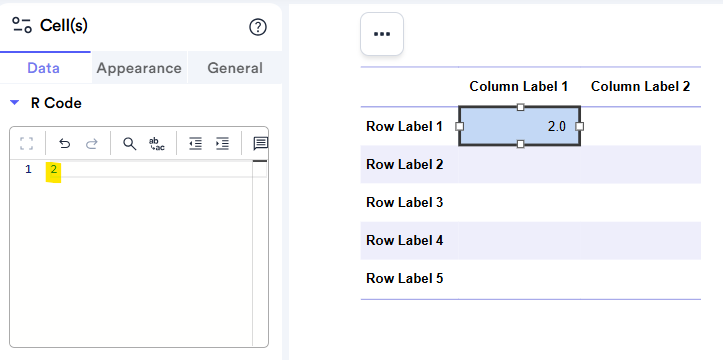Screen dimensions: 723x360
Task: Select the cell showing 2.0
Action: click(520, 126)
